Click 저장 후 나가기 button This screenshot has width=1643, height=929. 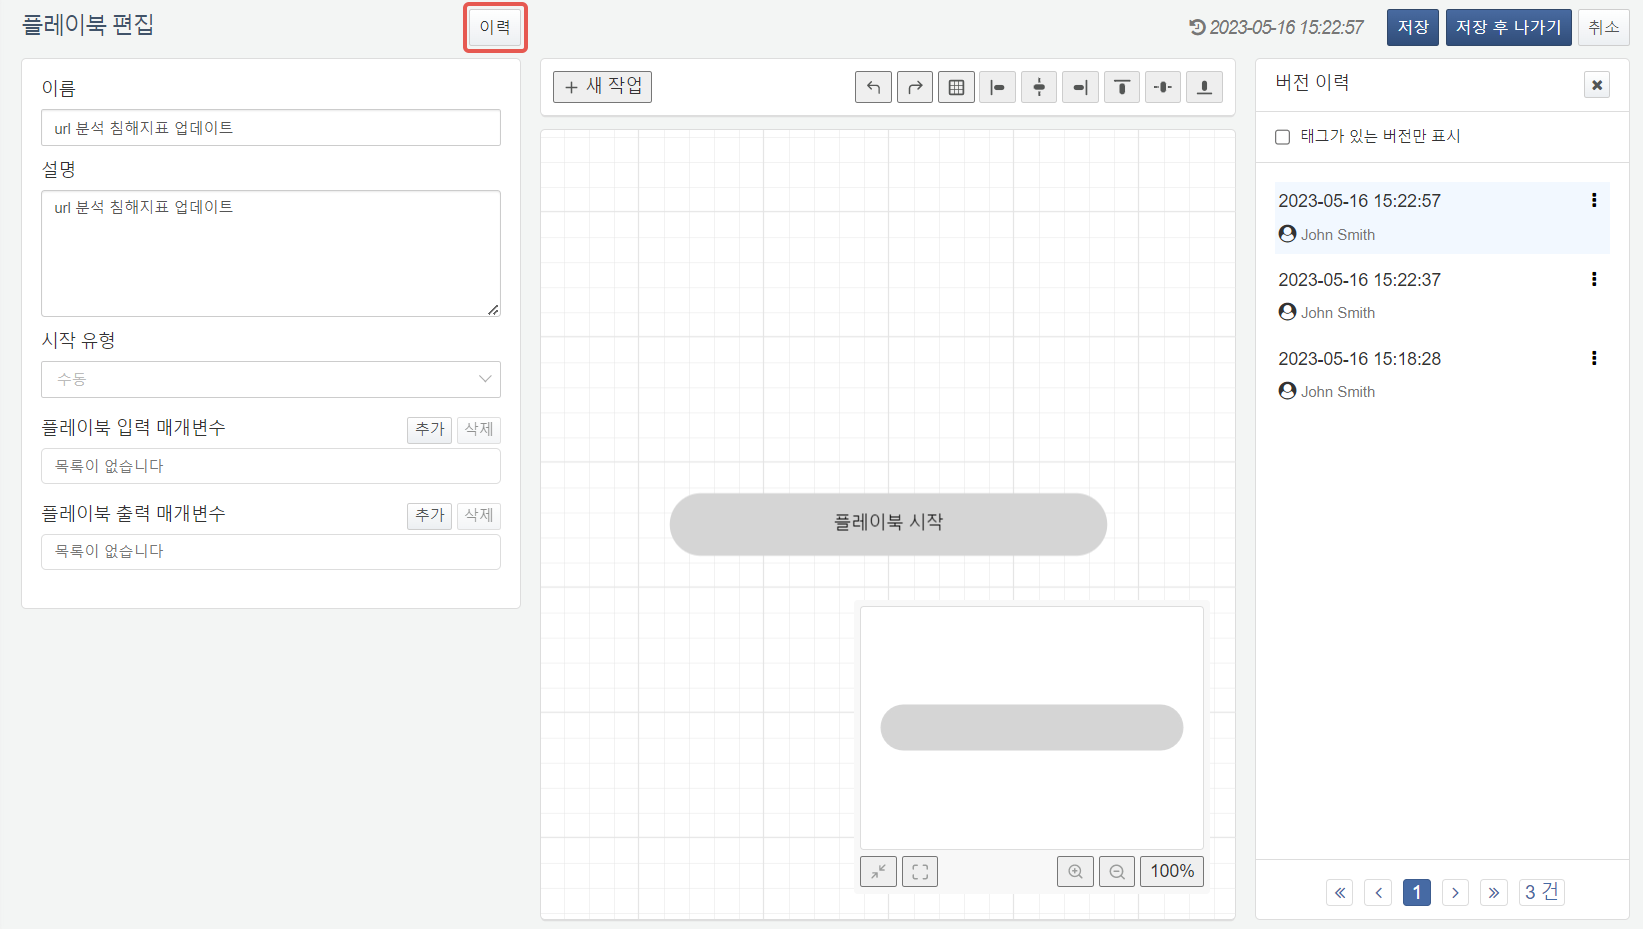pyautogui.click(x=1509, y=27)
